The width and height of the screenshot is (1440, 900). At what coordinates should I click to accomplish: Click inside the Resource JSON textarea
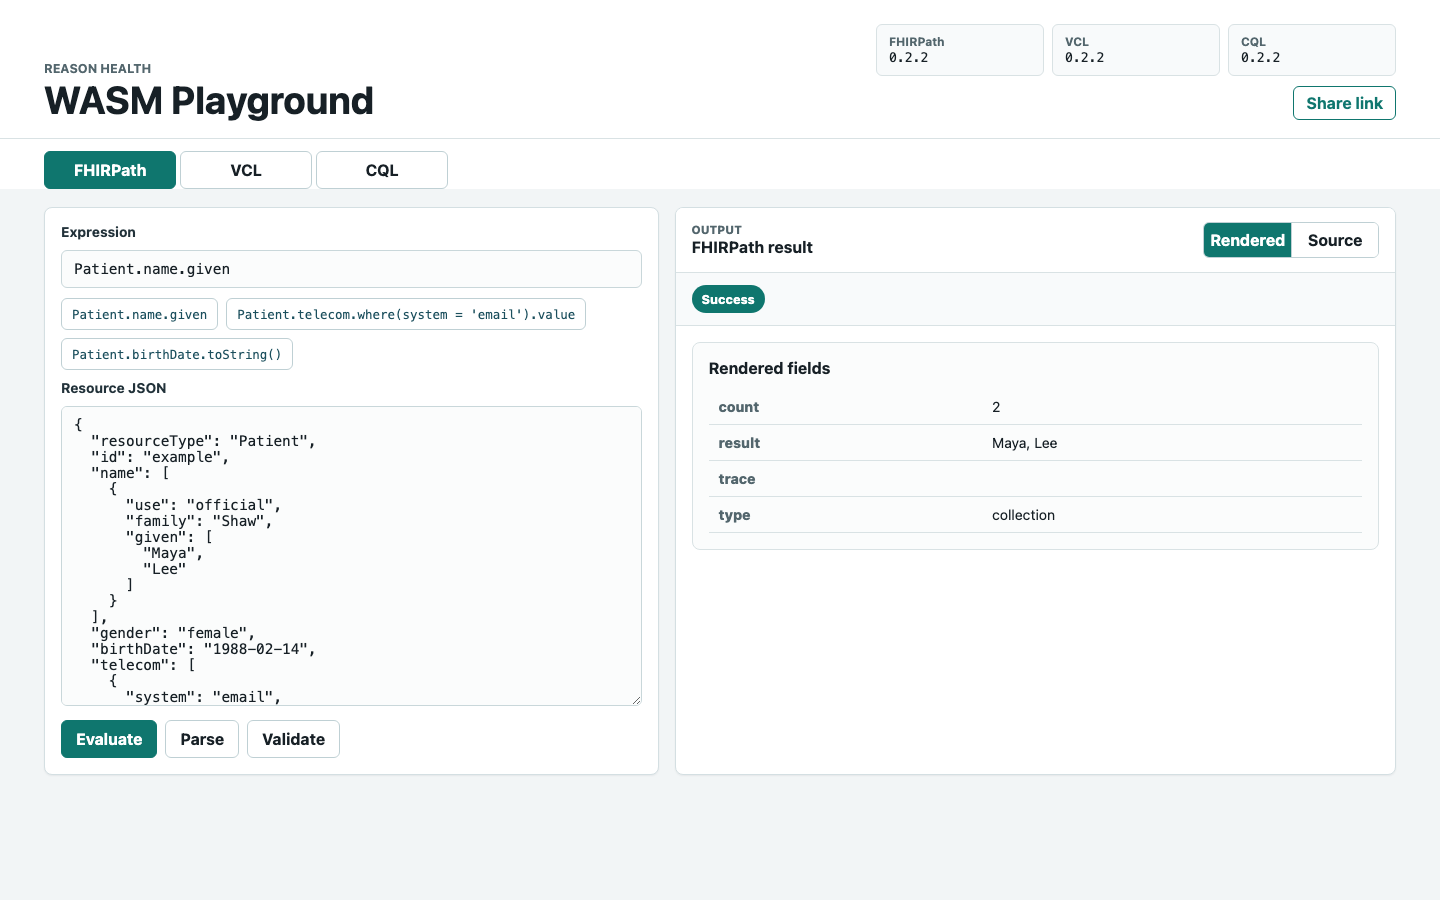[351, 556]
